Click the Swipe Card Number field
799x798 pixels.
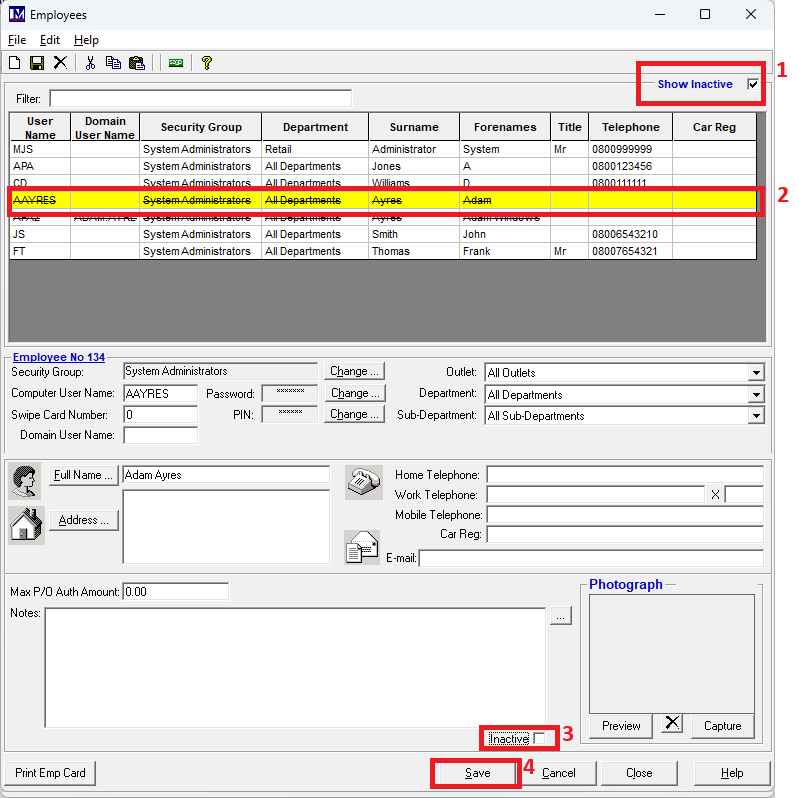[161, 415]
